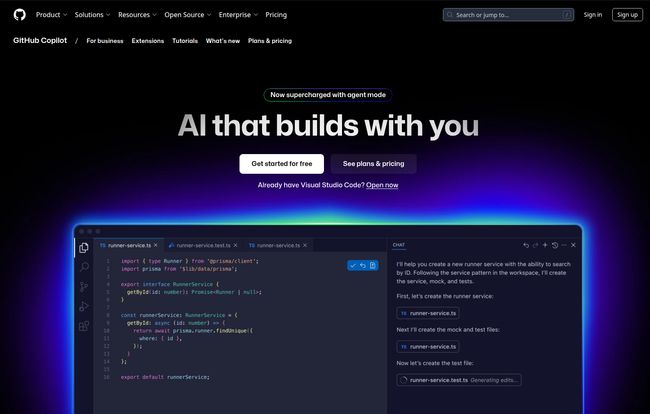Viewport: 650px width, 414px height.
Task: Click the Sign up button
Action: [627, 15]
